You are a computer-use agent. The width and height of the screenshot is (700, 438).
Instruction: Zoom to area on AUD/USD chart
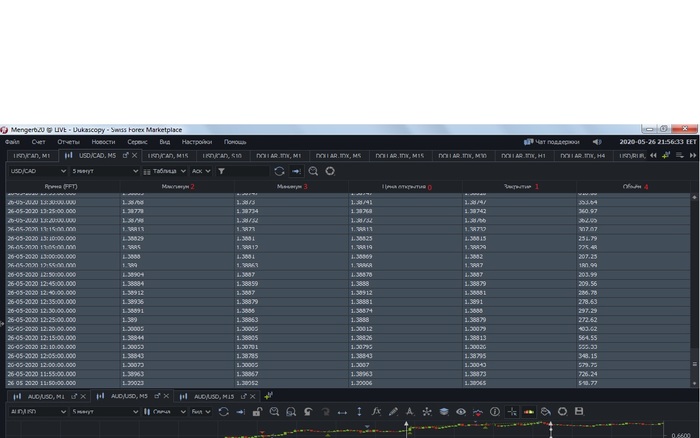291,412
